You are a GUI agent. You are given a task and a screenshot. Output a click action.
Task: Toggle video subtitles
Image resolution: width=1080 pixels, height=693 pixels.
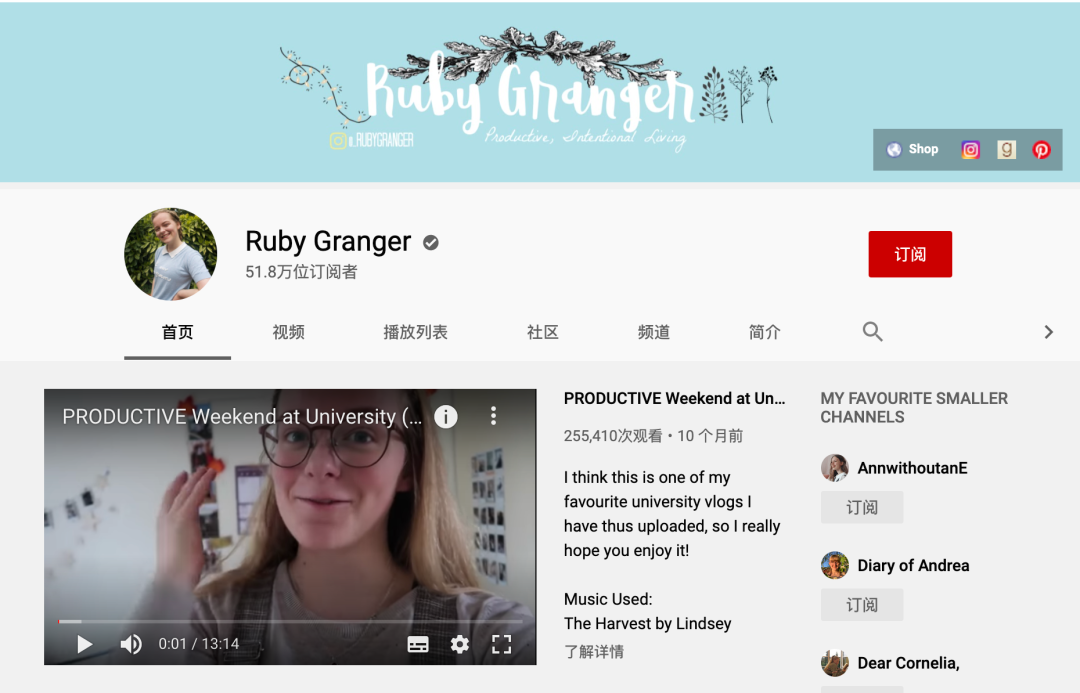pyautogui.click(x=418, y=644)
